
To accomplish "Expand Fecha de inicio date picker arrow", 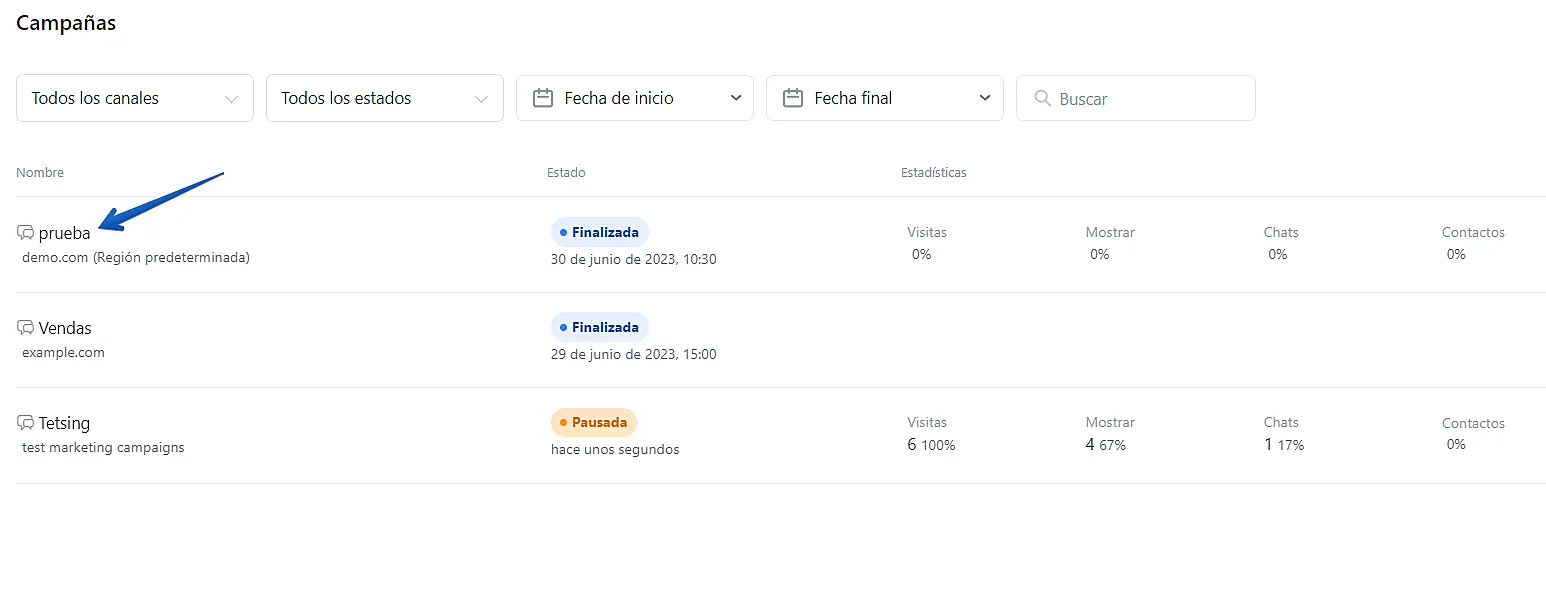I will click(736, 98).
